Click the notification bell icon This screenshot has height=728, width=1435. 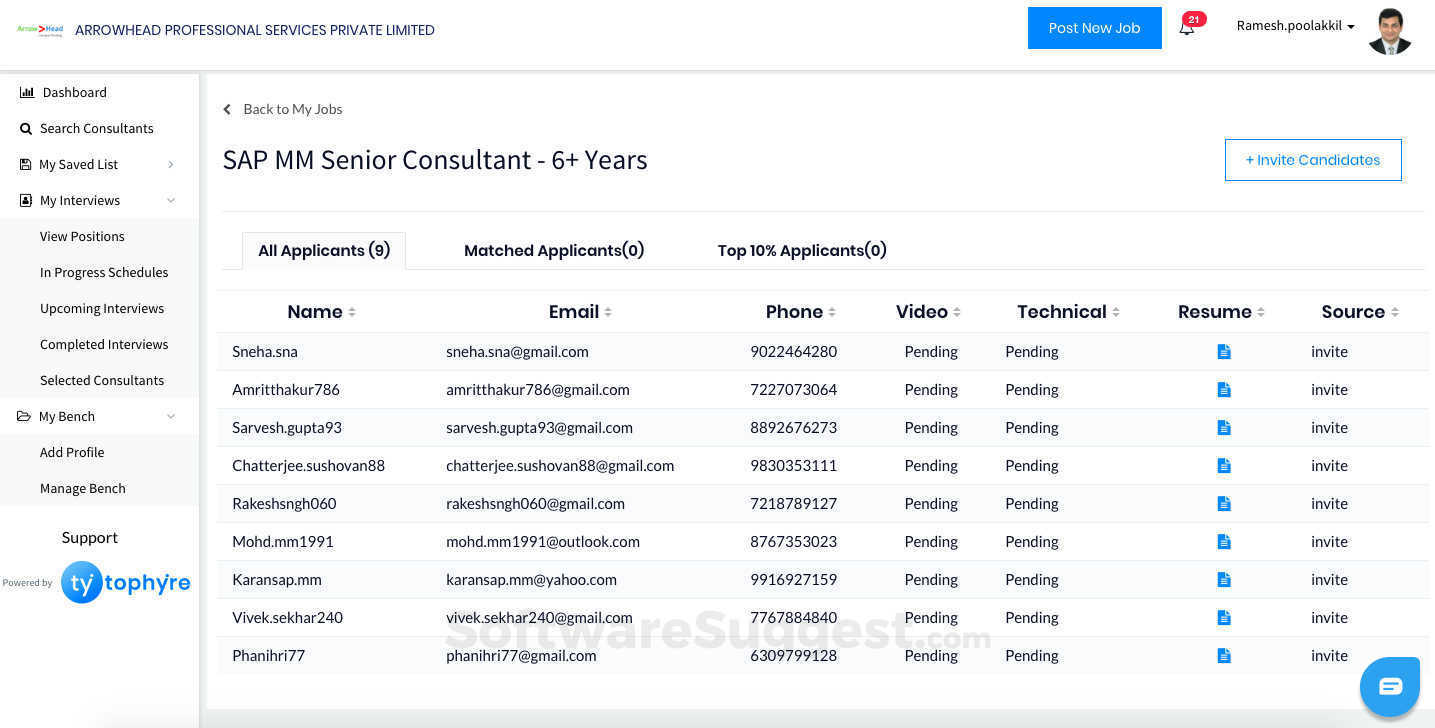click(1187, 29)
